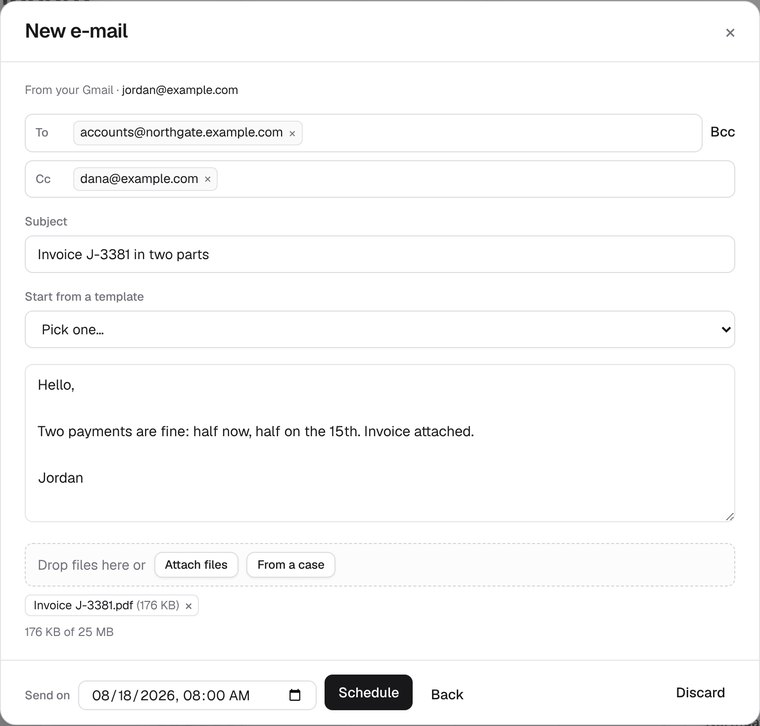Click inside the message body text area
The width and height of the screenshot is (760, 726).
380,443
